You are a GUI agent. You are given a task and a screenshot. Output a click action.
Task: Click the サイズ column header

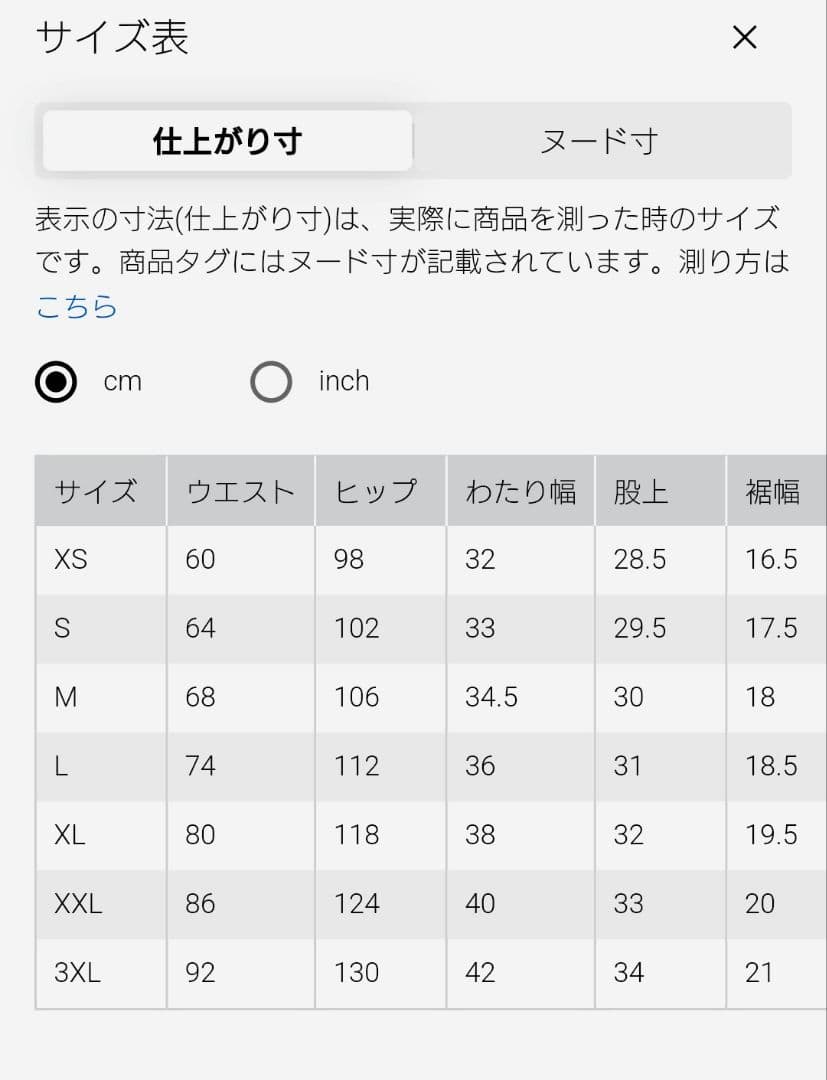click(x=96, y=492)
